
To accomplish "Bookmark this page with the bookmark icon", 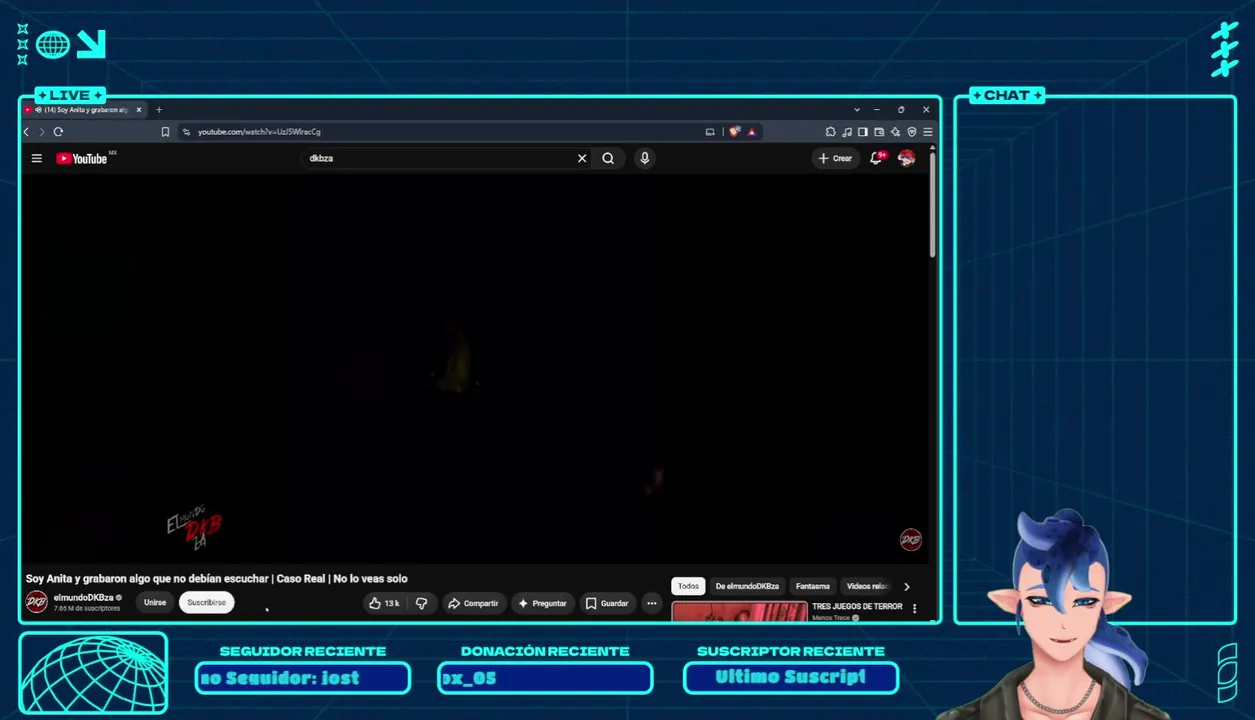I will click(165, 132).
